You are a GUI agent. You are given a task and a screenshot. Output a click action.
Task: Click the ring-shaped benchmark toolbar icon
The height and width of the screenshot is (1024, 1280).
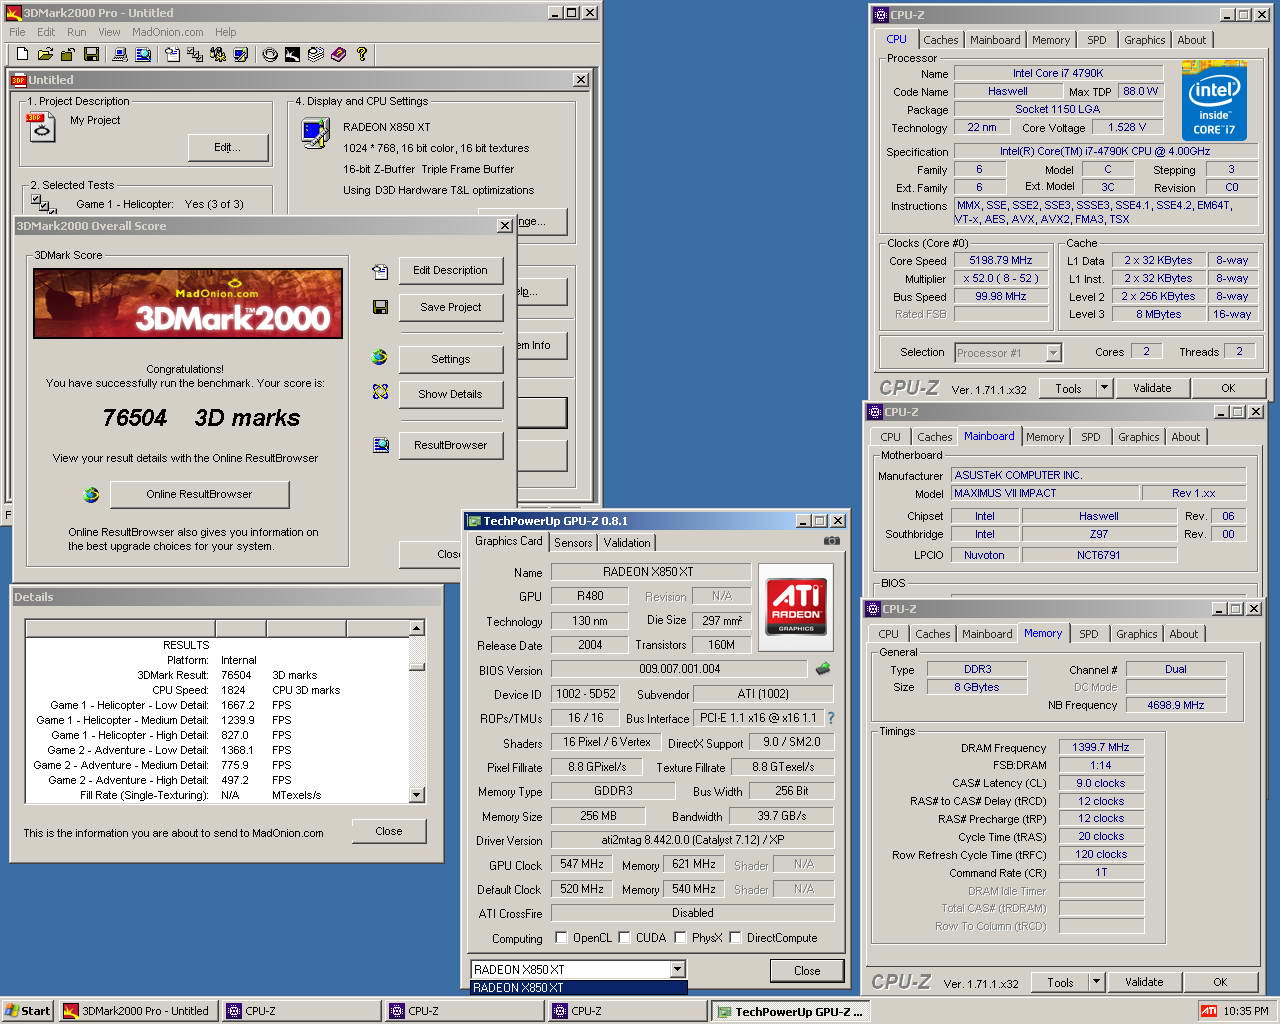point(270,54)
